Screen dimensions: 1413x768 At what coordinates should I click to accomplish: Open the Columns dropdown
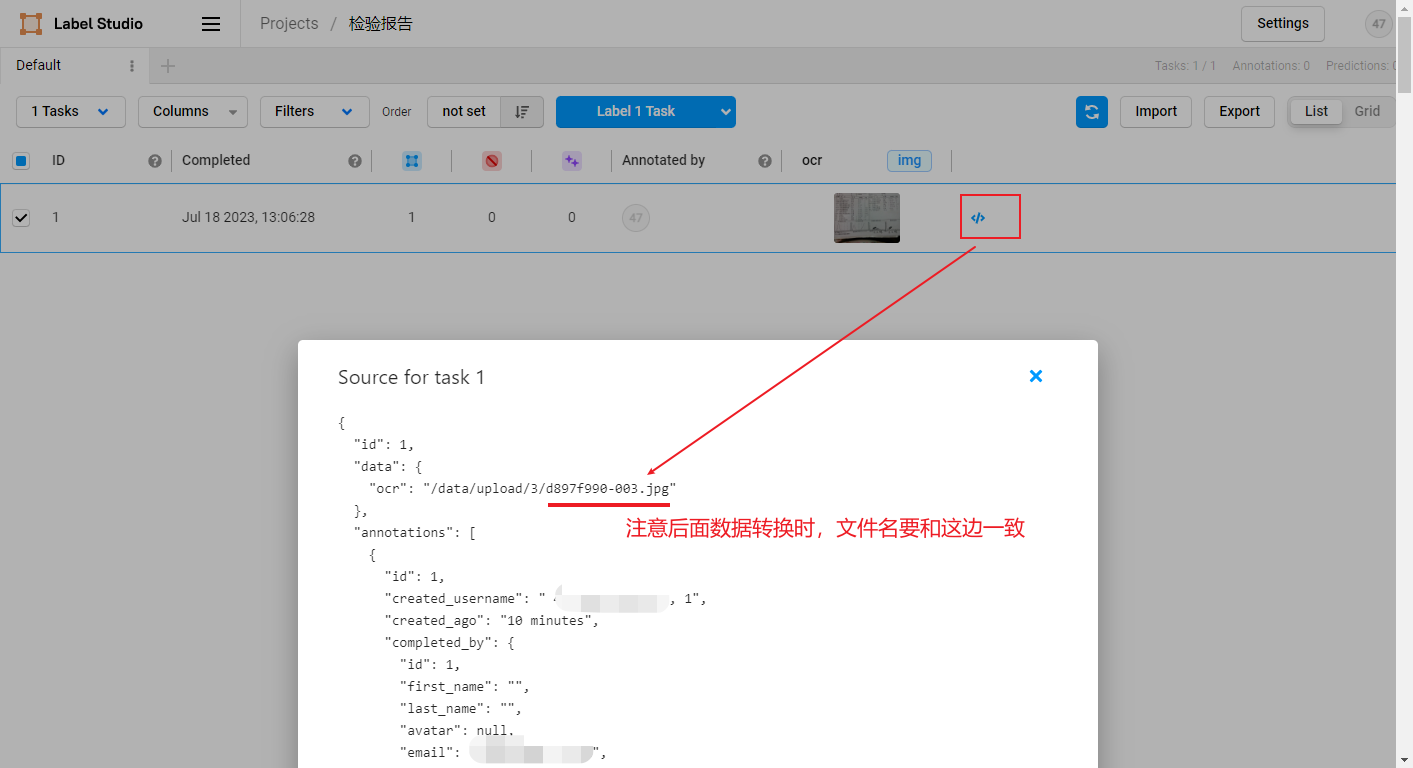click(x=193, y=112)
